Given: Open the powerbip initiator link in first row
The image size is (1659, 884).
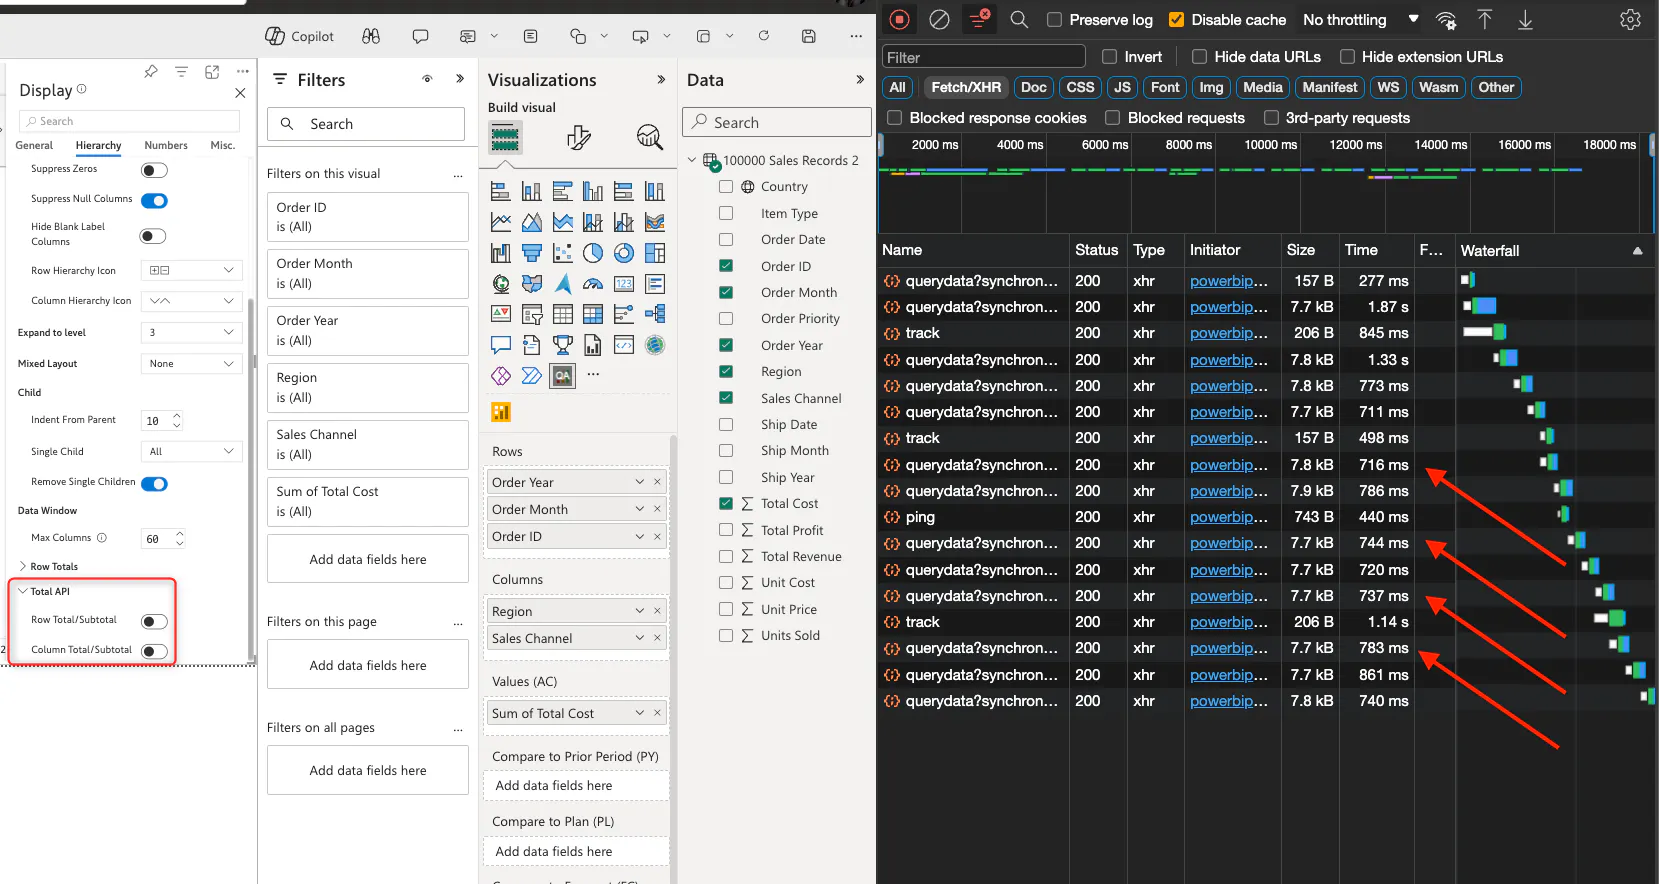Looking at the screenshot, I should coord(1229,281).
